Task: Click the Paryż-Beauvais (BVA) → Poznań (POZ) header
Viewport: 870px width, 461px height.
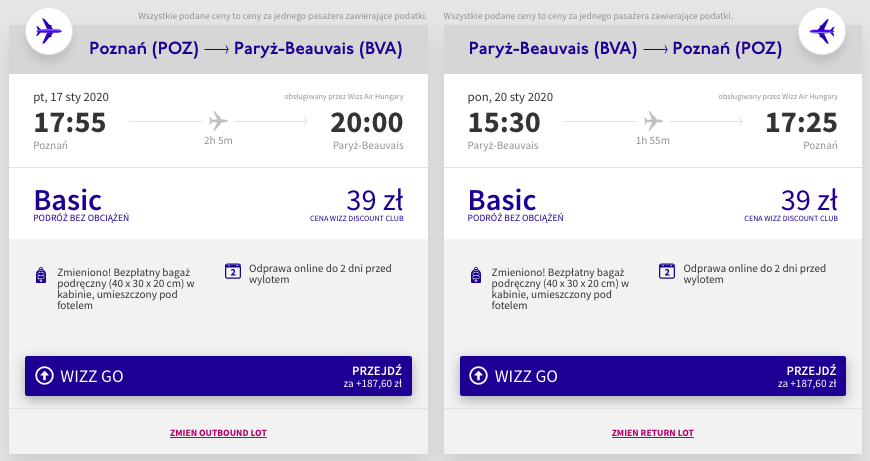Action: [625, 49]
